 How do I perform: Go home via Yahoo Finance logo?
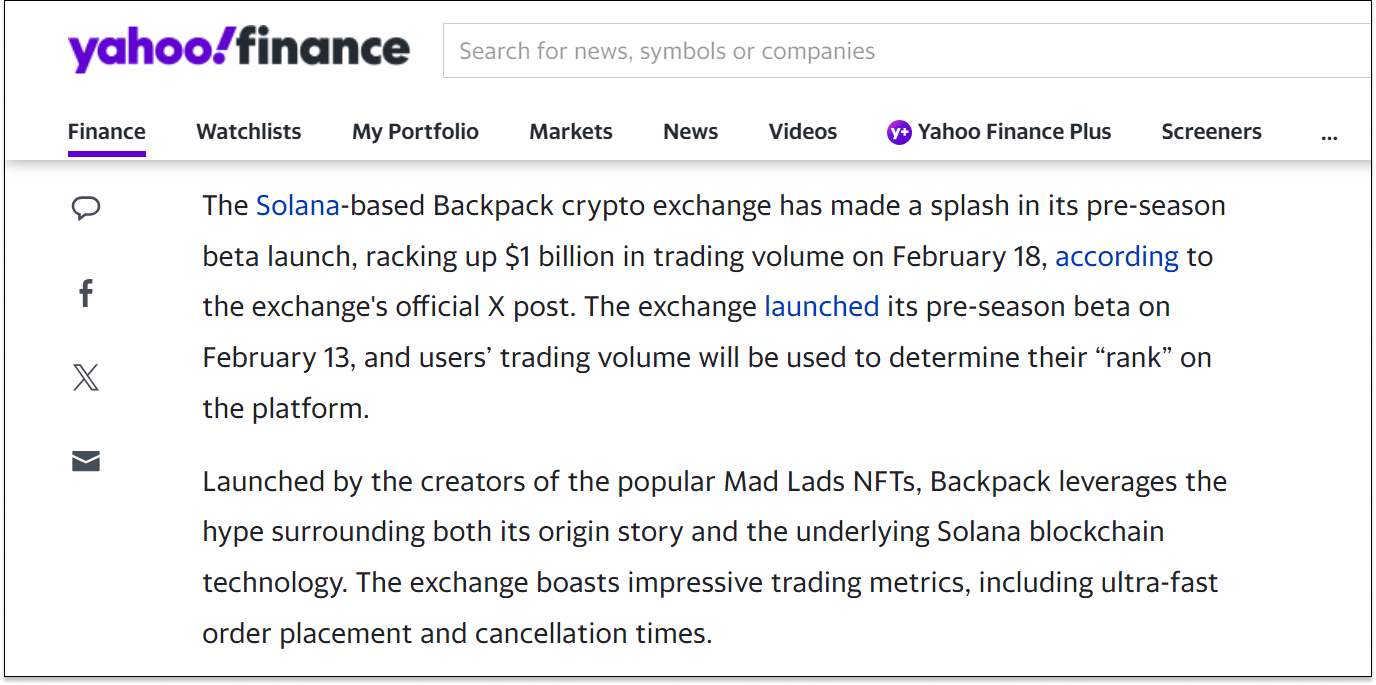[238, 49]
